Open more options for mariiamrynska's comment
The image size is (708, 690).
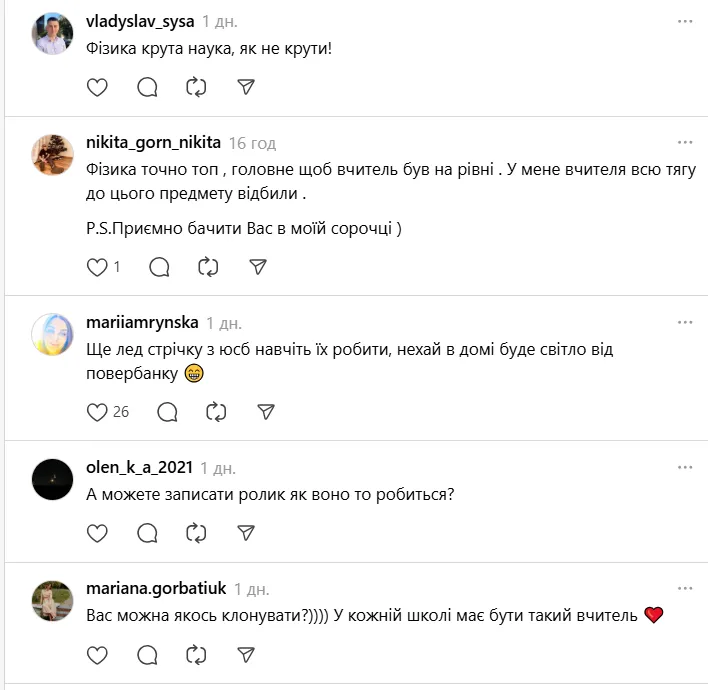pyautogui.click(x=685, y=322)
